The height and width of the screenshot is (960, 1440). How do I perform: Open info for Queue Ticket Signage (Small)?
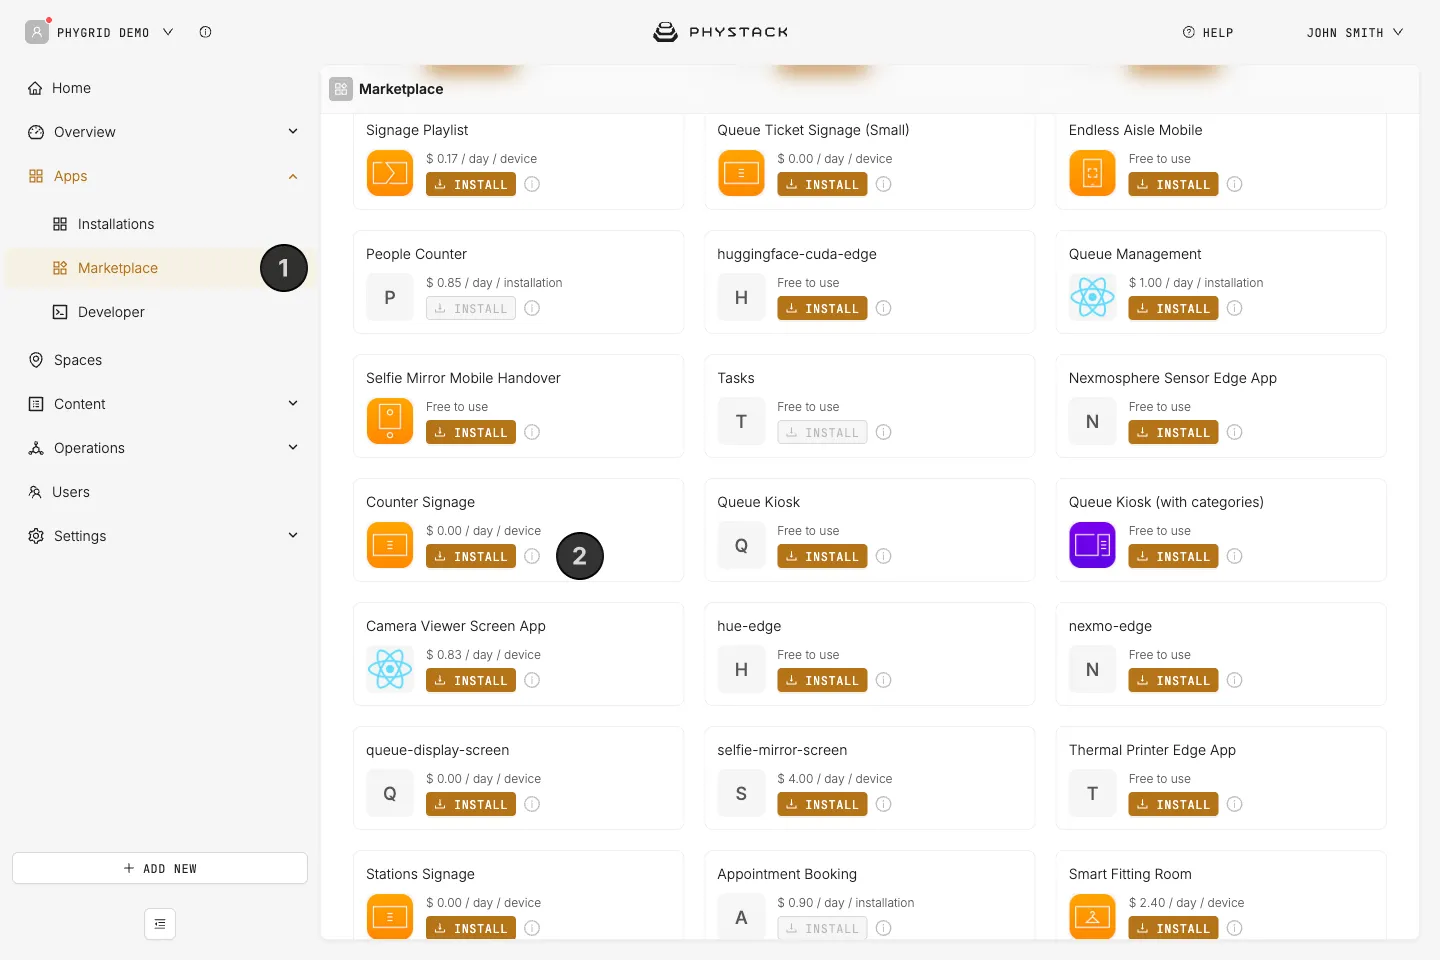(884, 184)
